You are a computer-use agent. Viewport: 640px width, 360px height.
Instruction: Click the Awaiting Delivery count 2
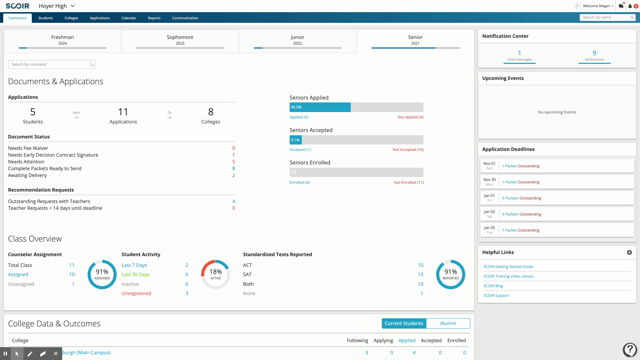233,175
